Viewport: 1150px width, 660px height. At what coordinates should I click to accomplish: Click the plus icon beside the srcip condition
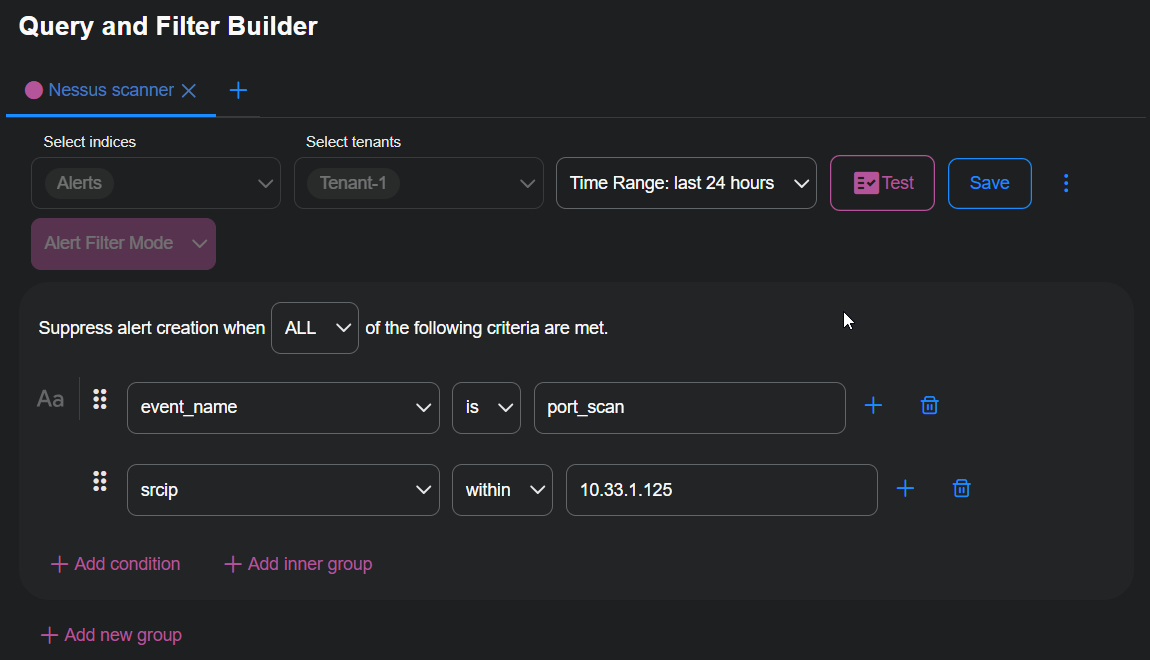pos(905,488)
